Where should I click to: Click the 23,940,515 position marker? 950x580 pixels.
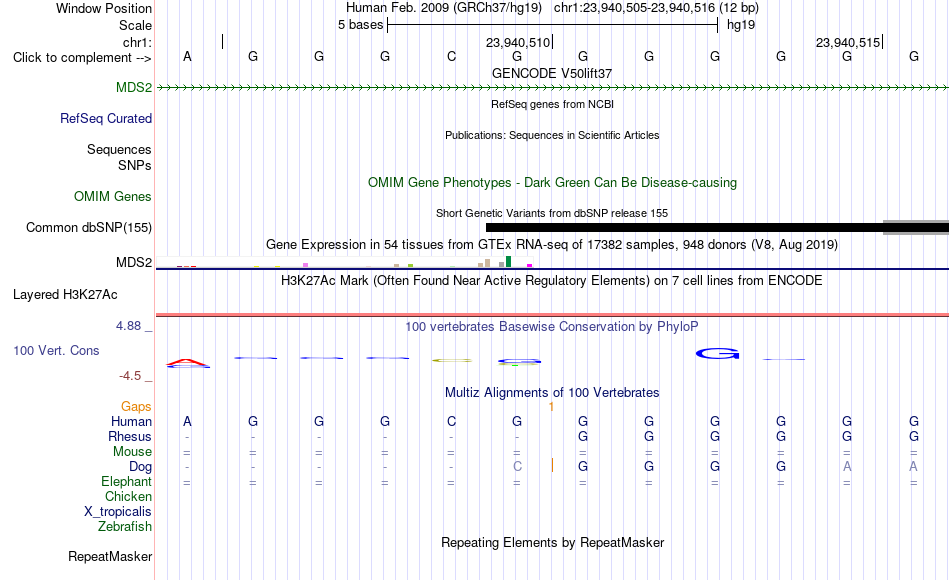pos(848,42)
